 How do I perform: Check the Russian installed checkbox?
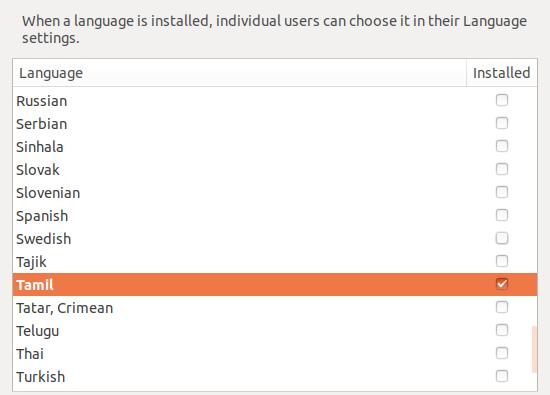pos(502,100)
